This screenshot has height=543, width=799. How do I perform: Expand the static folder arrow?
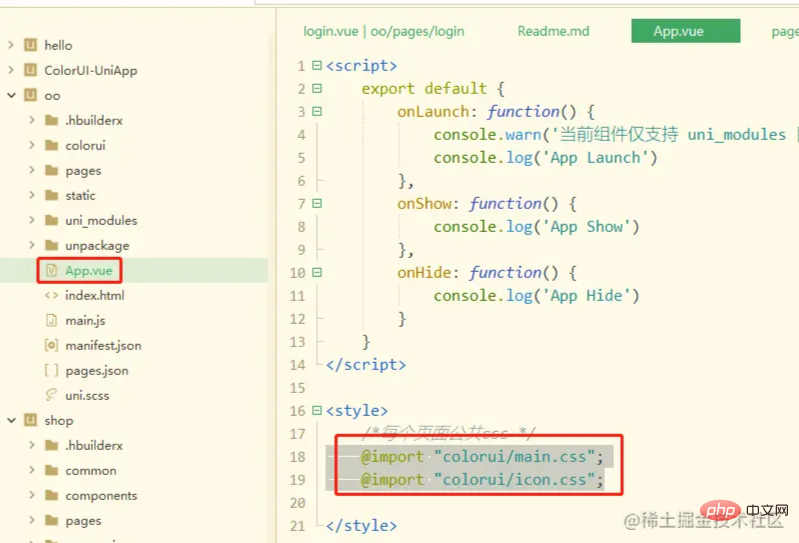tap(32, 195)
